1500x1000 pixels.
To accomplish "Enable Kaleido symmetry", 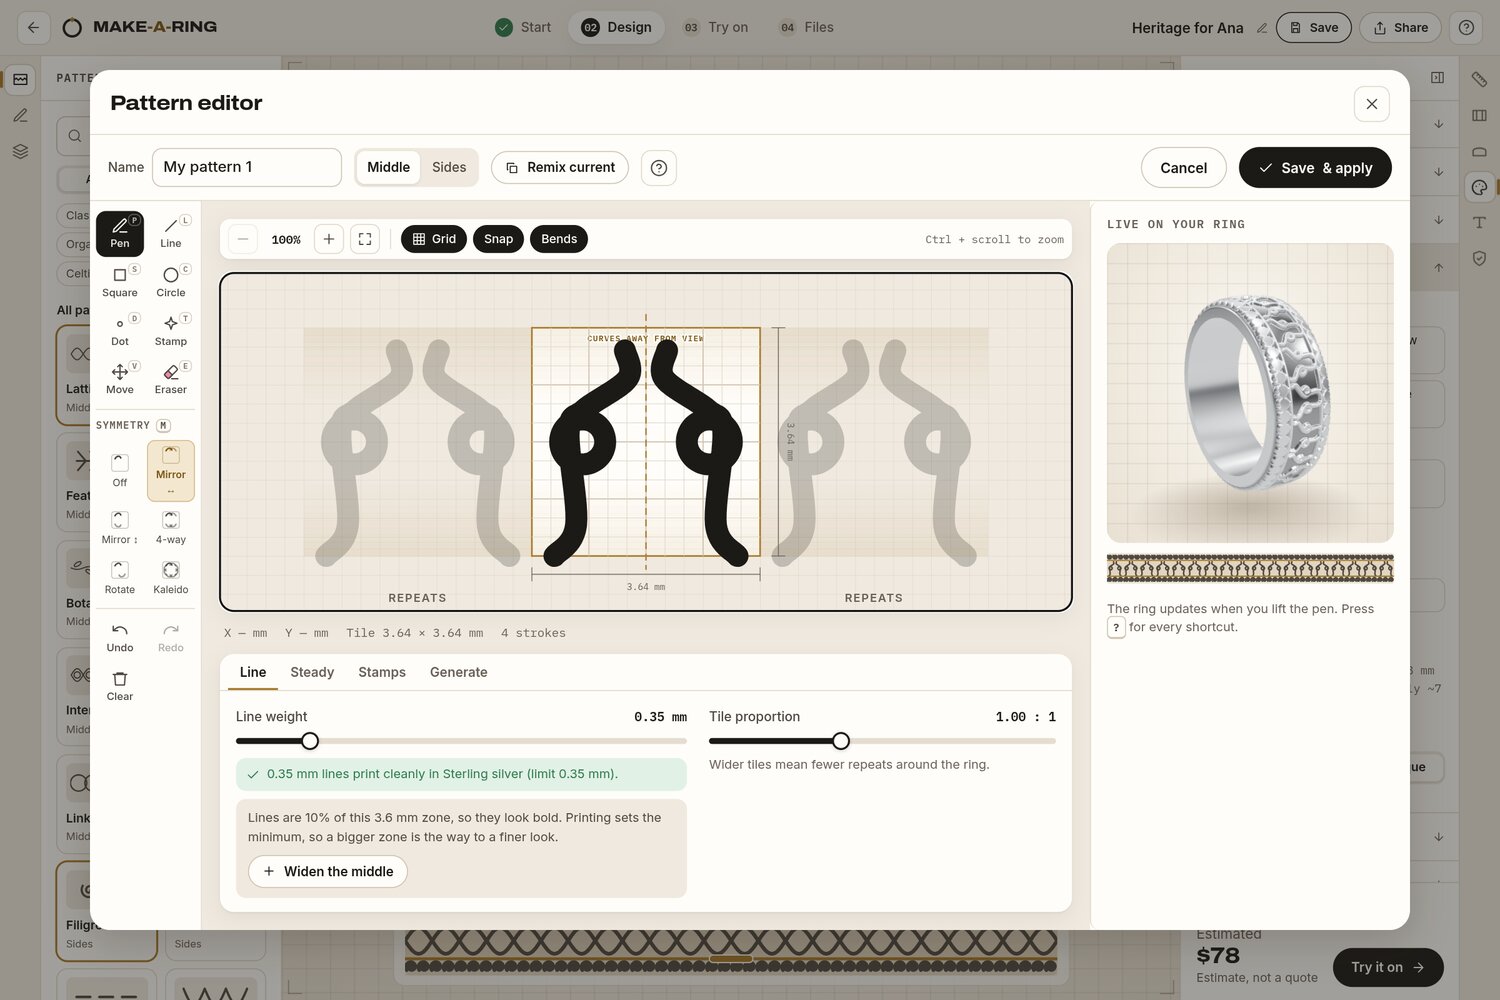I will [x=171, y=578].
